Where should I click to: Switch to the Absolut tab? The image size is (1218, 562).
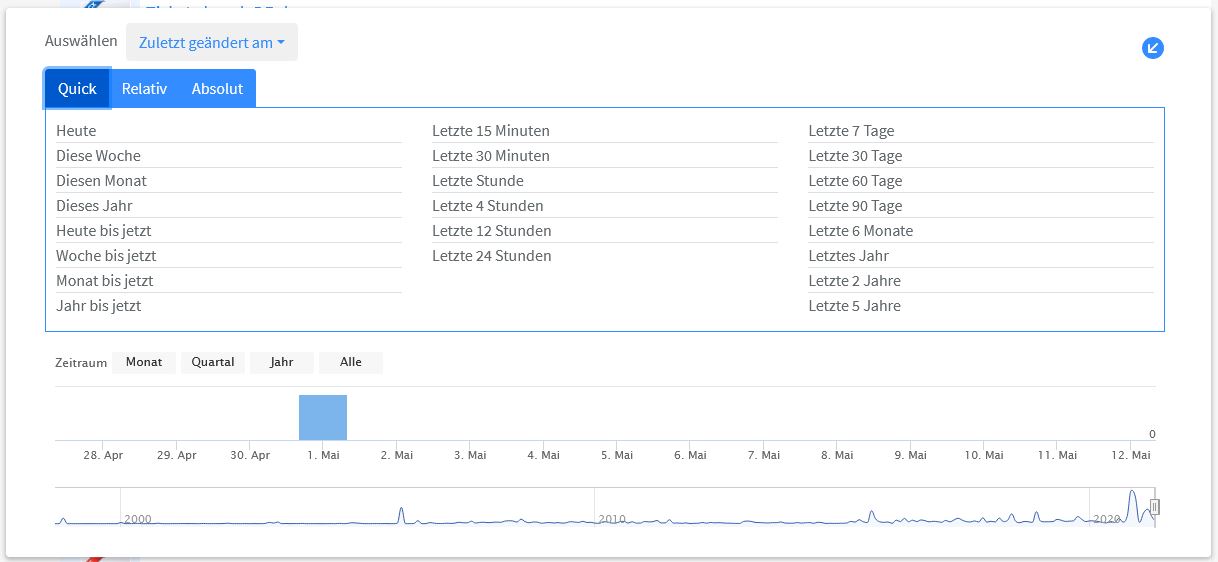click(x=217, y=88)
